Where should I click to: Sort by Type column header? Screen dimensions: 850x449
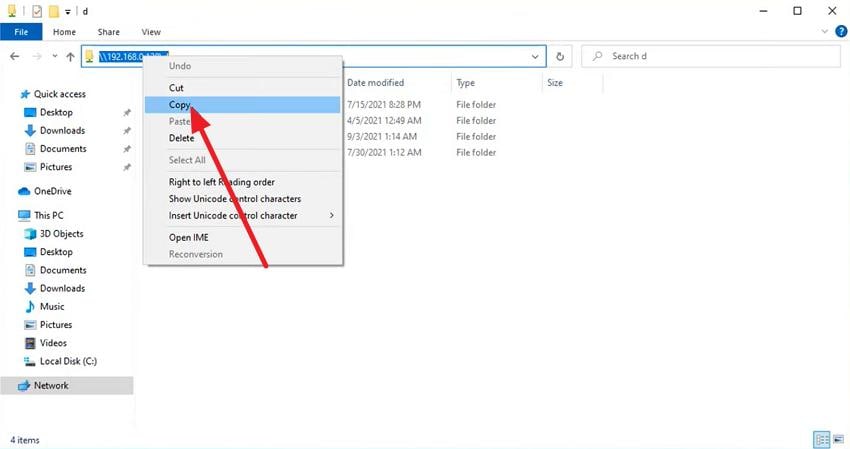point(466,83)
